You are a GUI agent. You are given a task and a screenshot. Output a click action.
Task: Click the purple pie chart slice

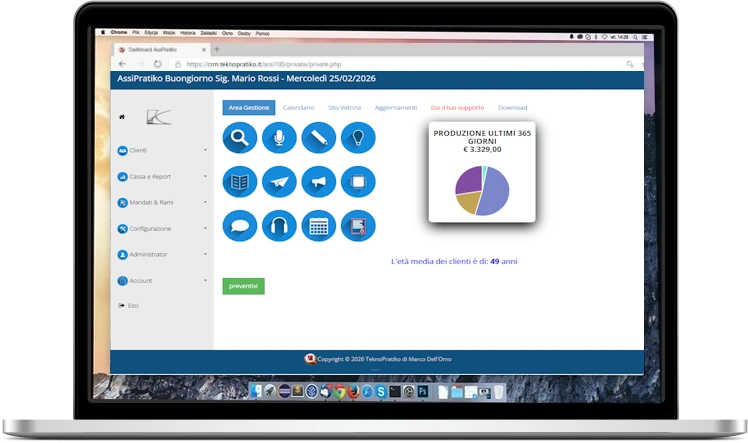pos(468,180)
